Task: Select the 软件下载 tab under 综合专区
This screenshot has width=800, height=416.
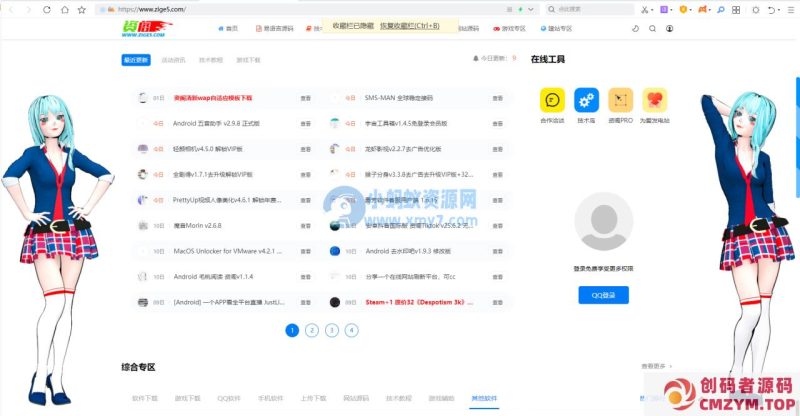Action: tap(145, 398)
